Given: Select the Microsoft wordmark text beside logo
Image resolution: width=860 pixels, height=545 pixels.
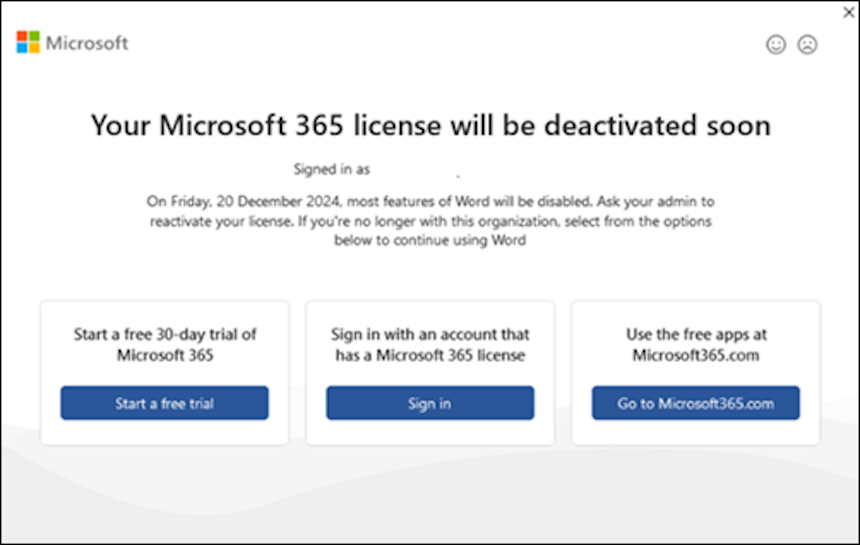Looking at the screenshot, I should click(87, 43).
